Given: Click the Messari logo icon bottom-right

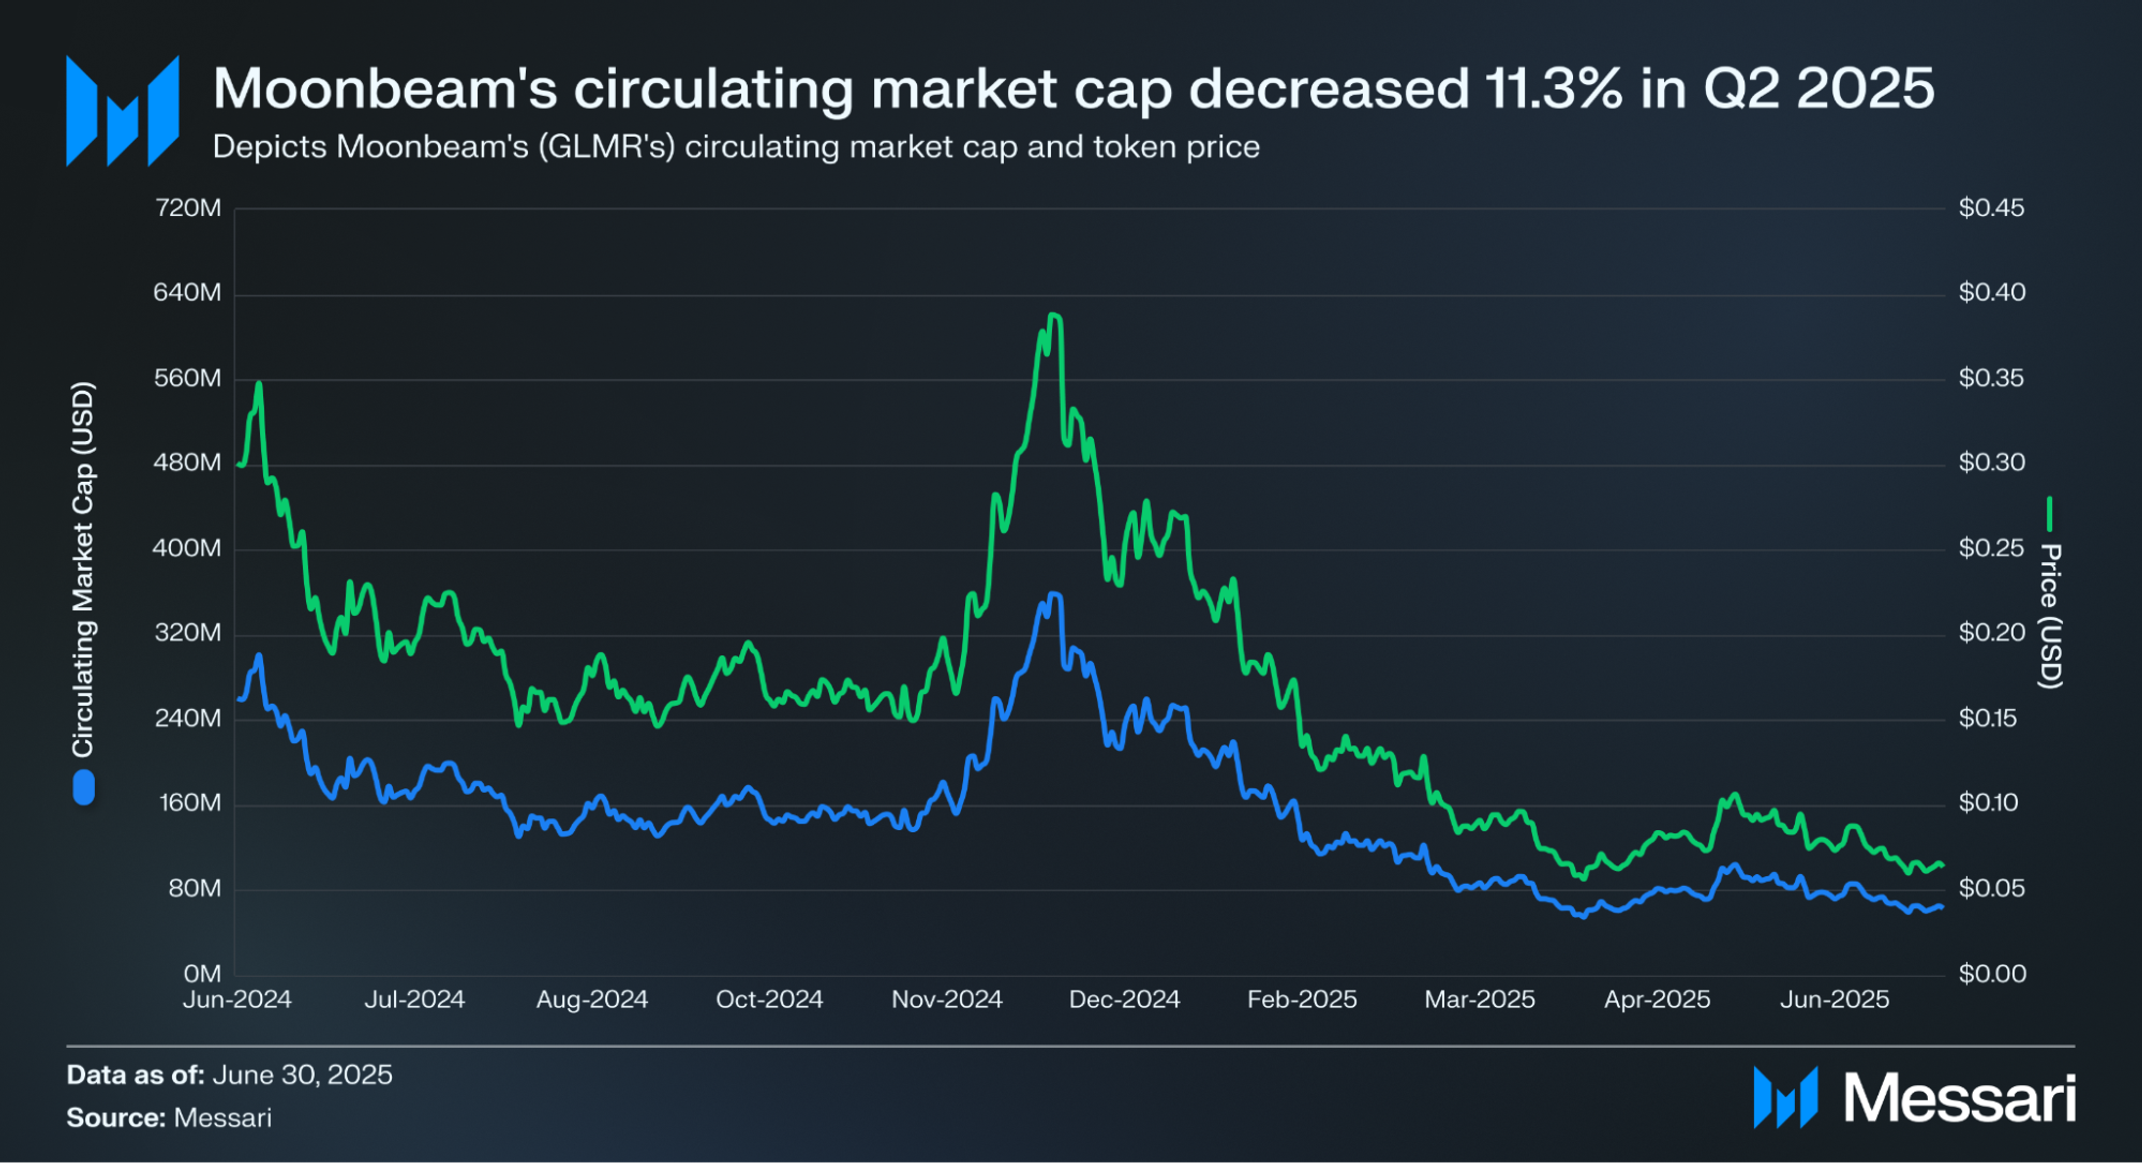Looking at the screenshot, I should (x=1785, y=1097).
